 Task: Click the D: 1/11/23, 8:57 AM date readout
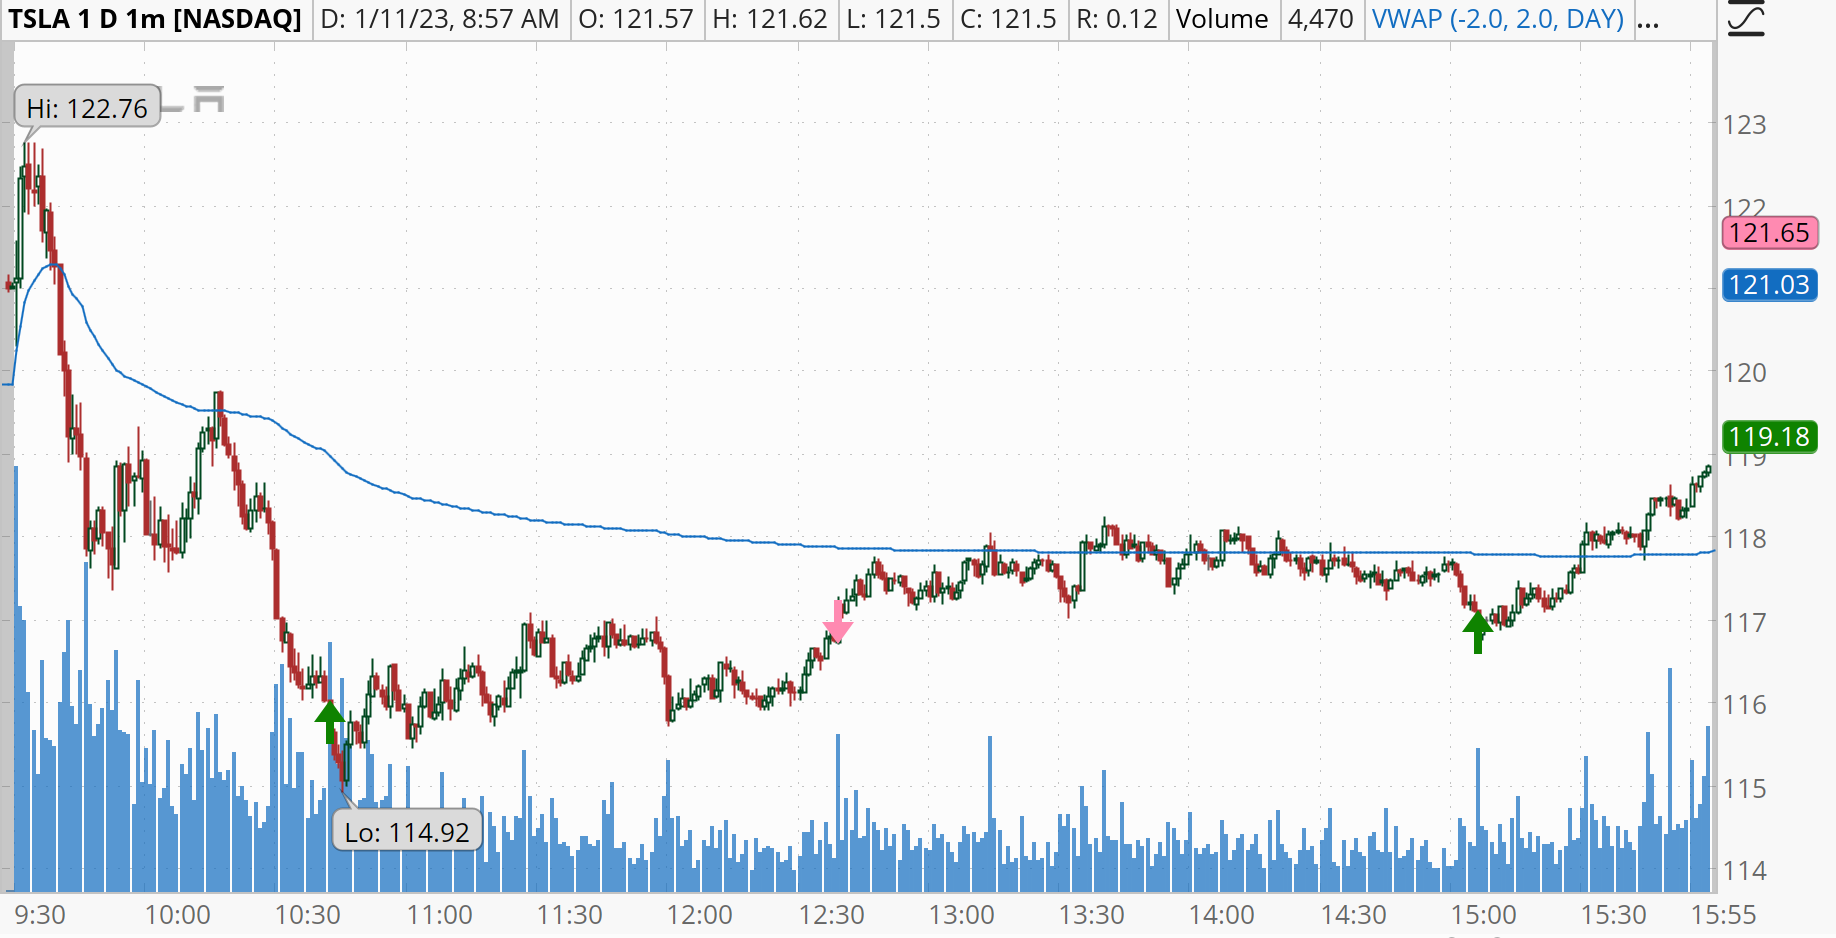click(440, 19)
